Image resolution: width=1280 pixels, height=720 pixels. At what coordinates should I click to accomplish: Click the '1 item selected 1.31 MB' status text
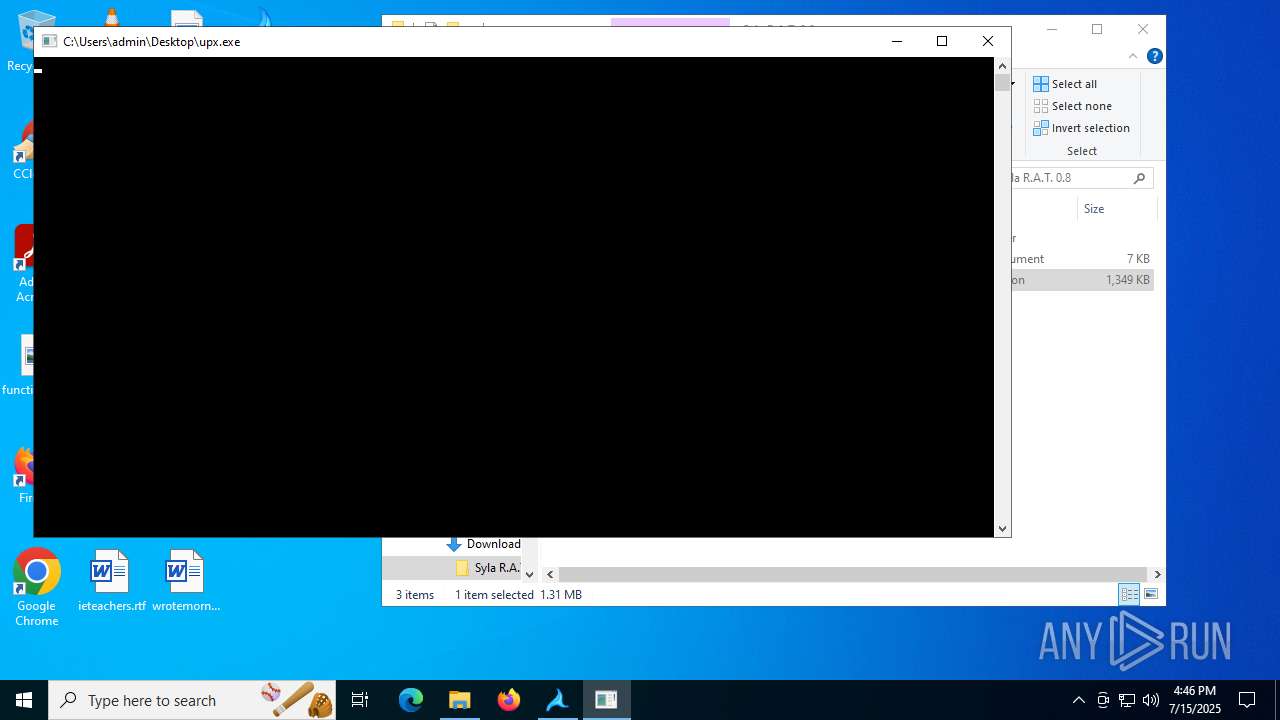518,595
